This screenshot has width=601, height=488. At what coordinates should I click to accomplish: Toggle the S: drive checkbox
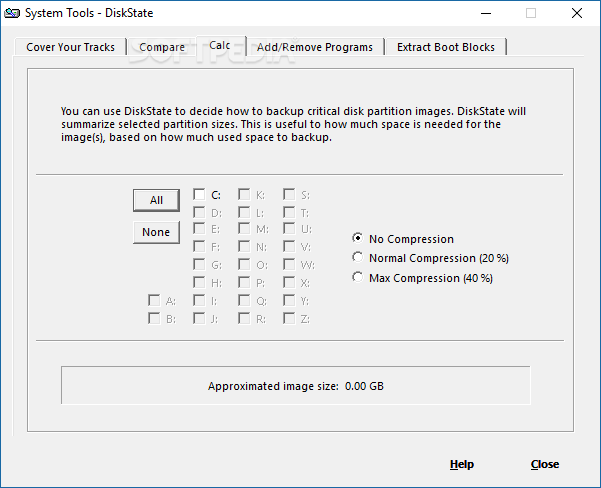(289, 194)
